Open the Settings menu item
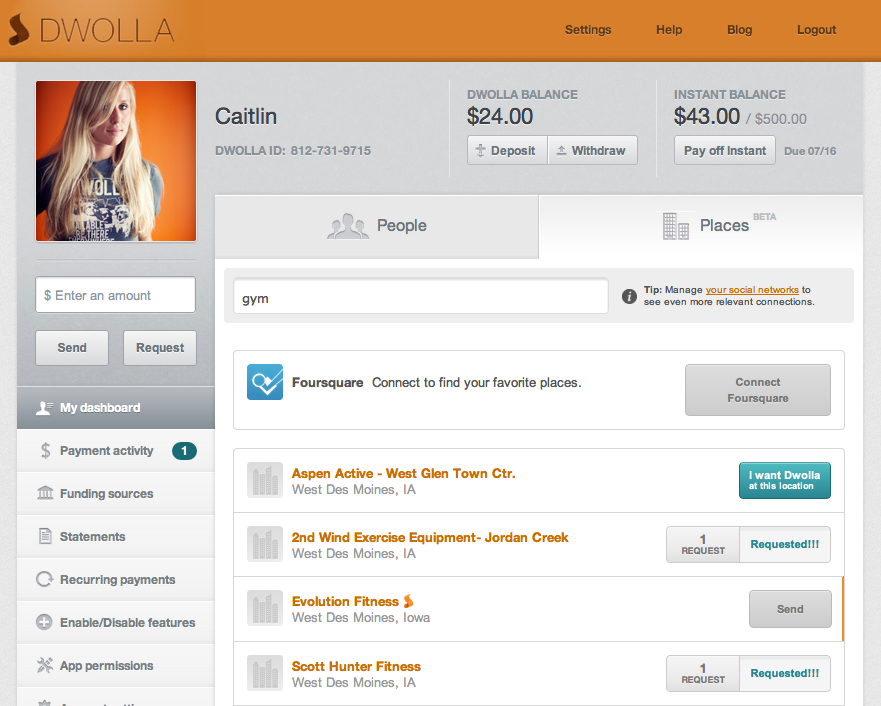Screen dimensions: 881x706 click(x=588, y=30)
